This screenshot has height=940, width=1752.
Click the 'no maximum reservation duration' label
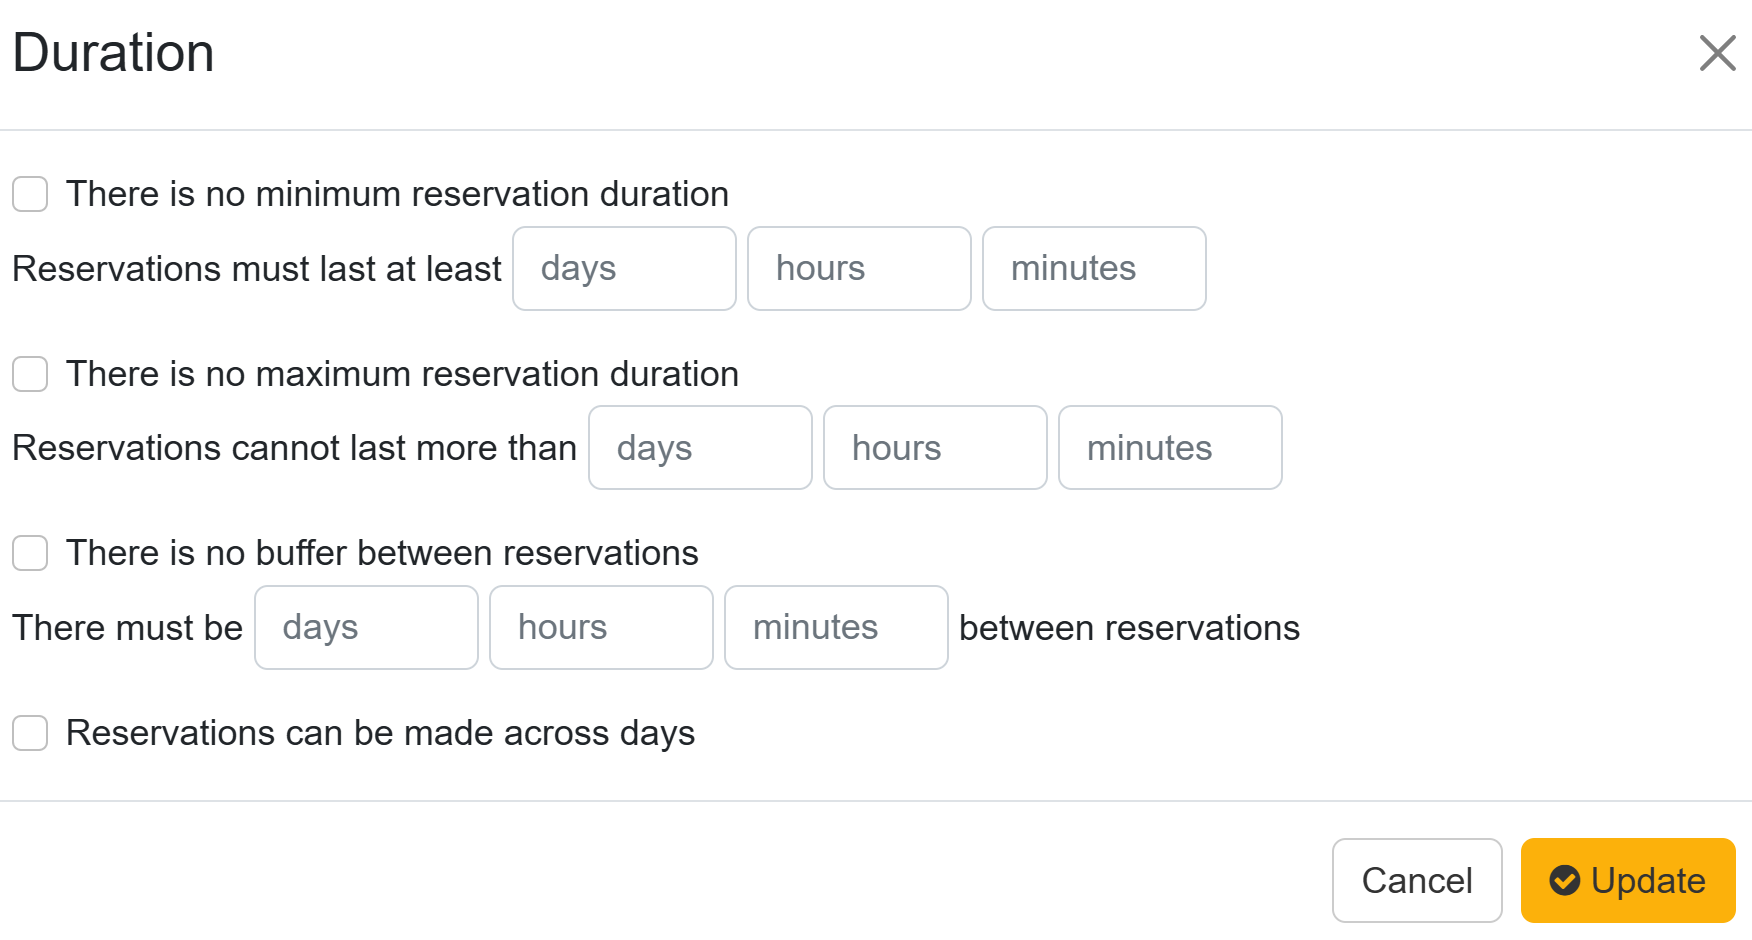pyautogui.click(x=402, y=374)
